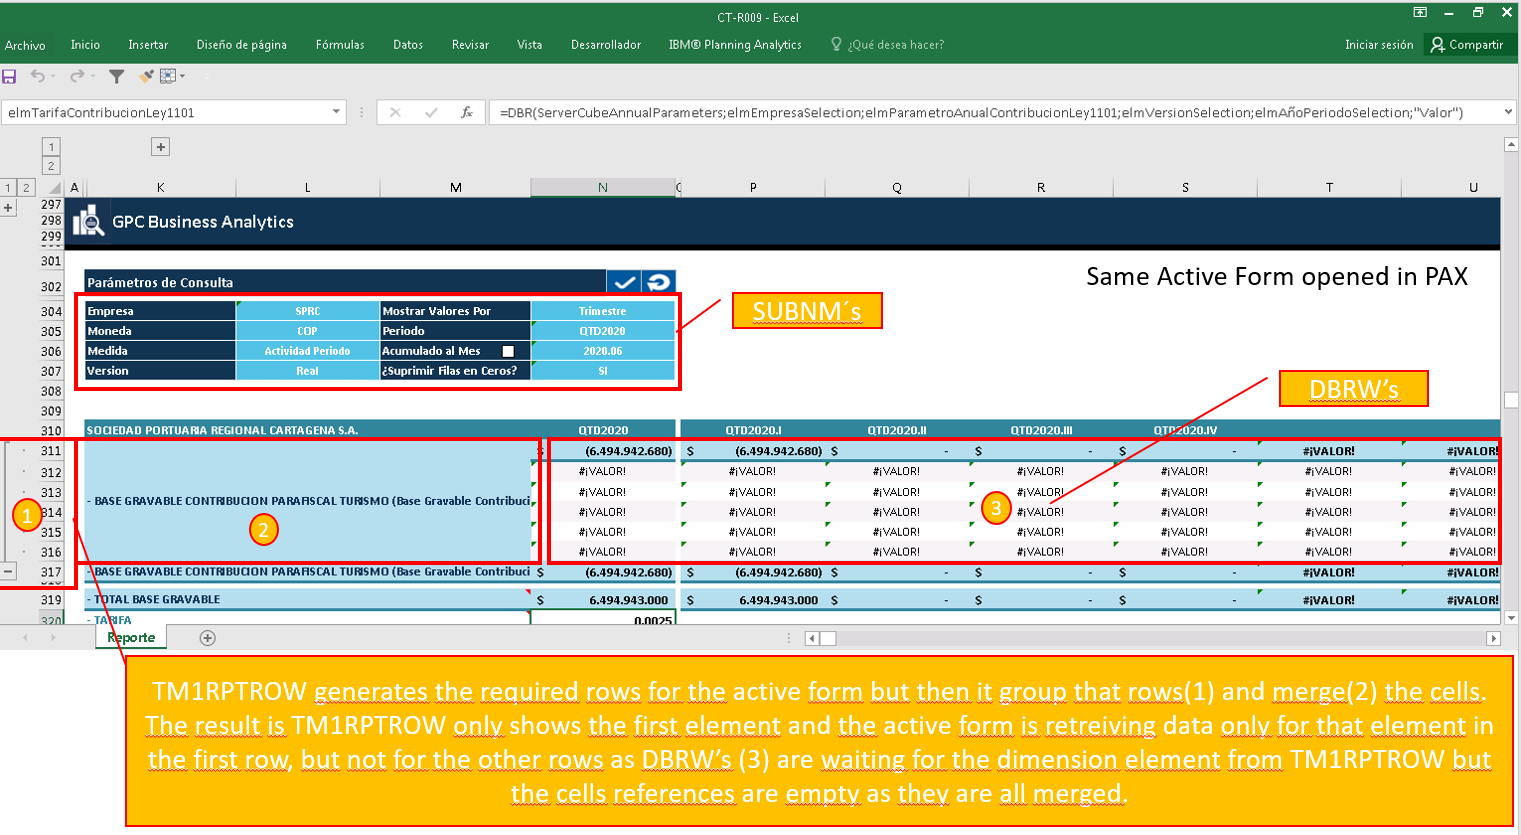Open the Fórmulas tab
This screenshot has width=1521, height=835.
[340, 45]
